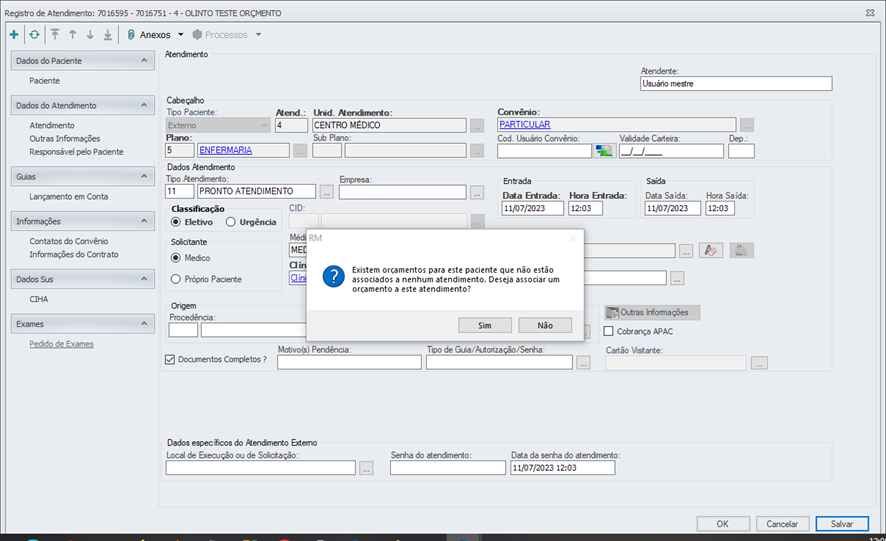886x541 pixels.
Task: Click lookup button beside Cartão Visitante
Action: [x=759, y=363]
